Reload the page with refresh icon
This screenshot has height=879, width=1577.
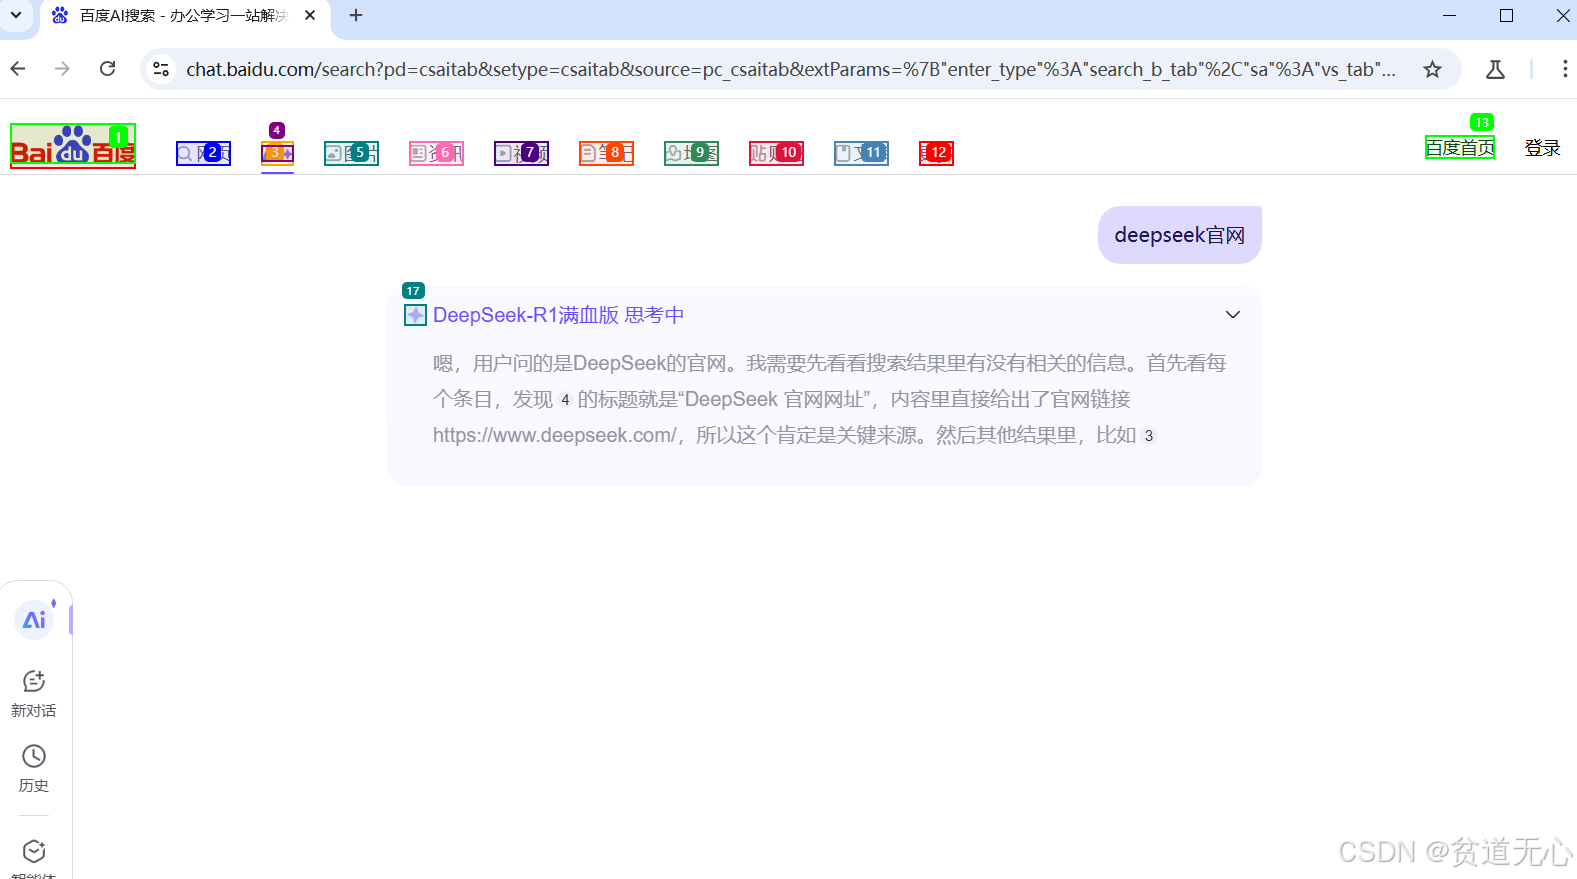(108, 69)
